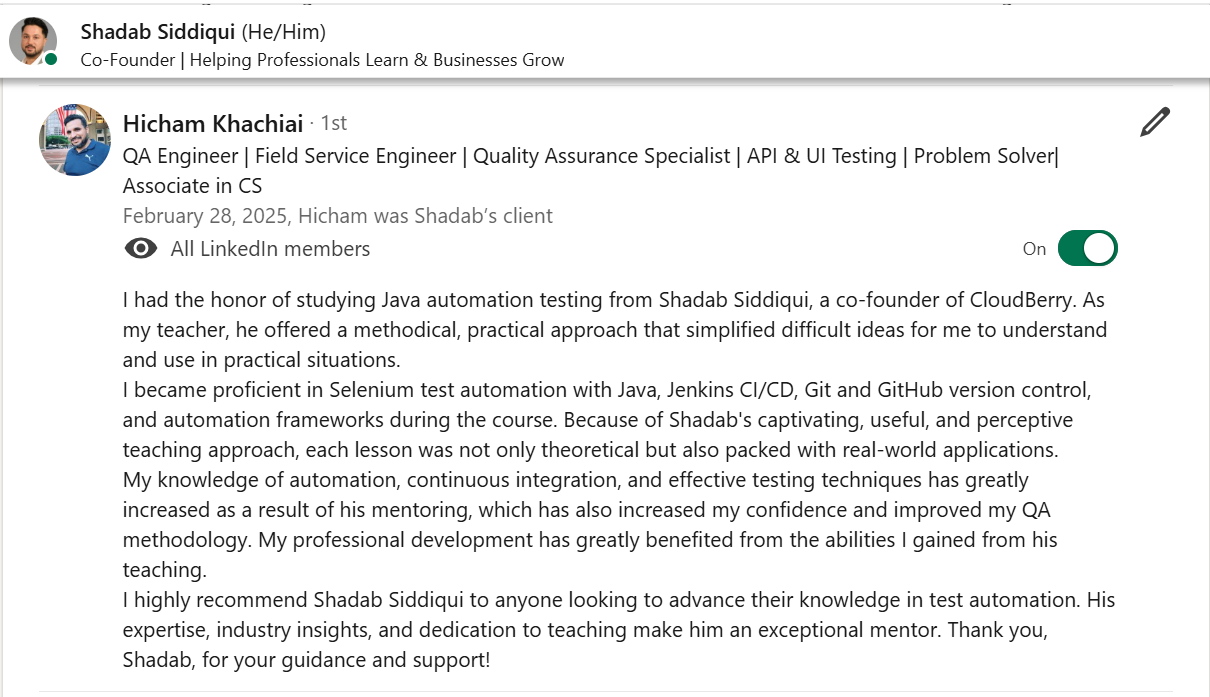The height and width of the screenshot is (697, 1210).
Task: Open Hicham Khachiai's profile via name
Action: pos(213,124)
